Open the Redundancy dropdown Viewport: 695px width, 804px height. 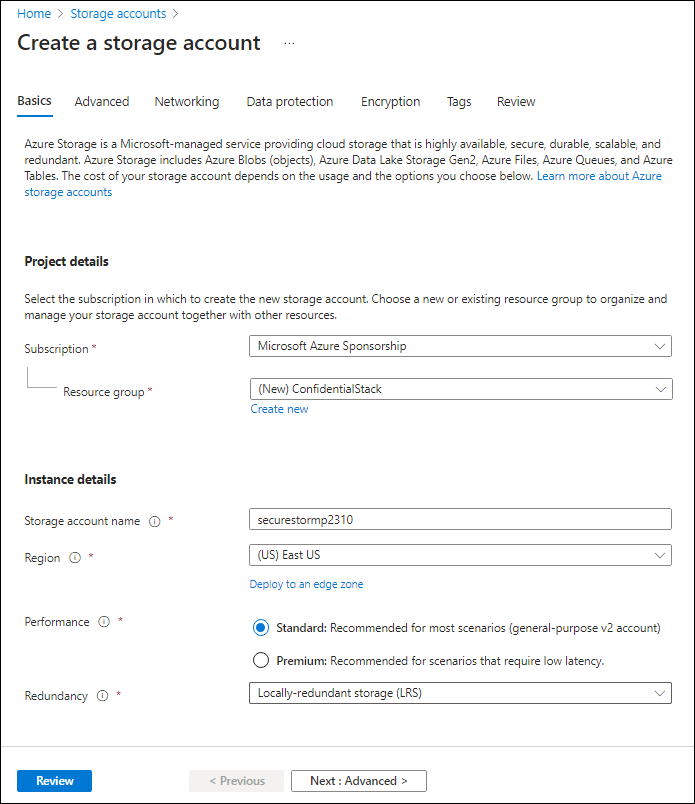(x=460, y=693)
